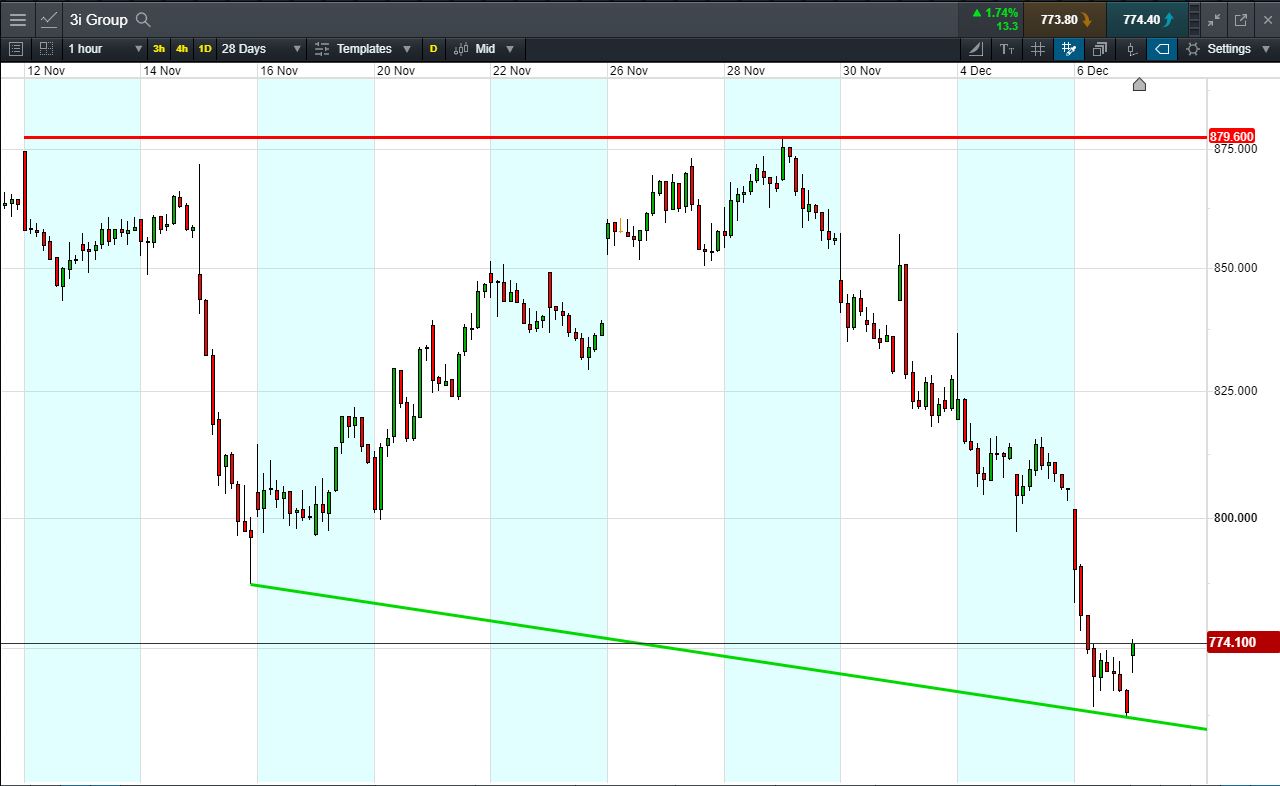Pop out the chart into a new window
The image size is (1280, 786).
pyautogui.click(x=1240, y=19)
